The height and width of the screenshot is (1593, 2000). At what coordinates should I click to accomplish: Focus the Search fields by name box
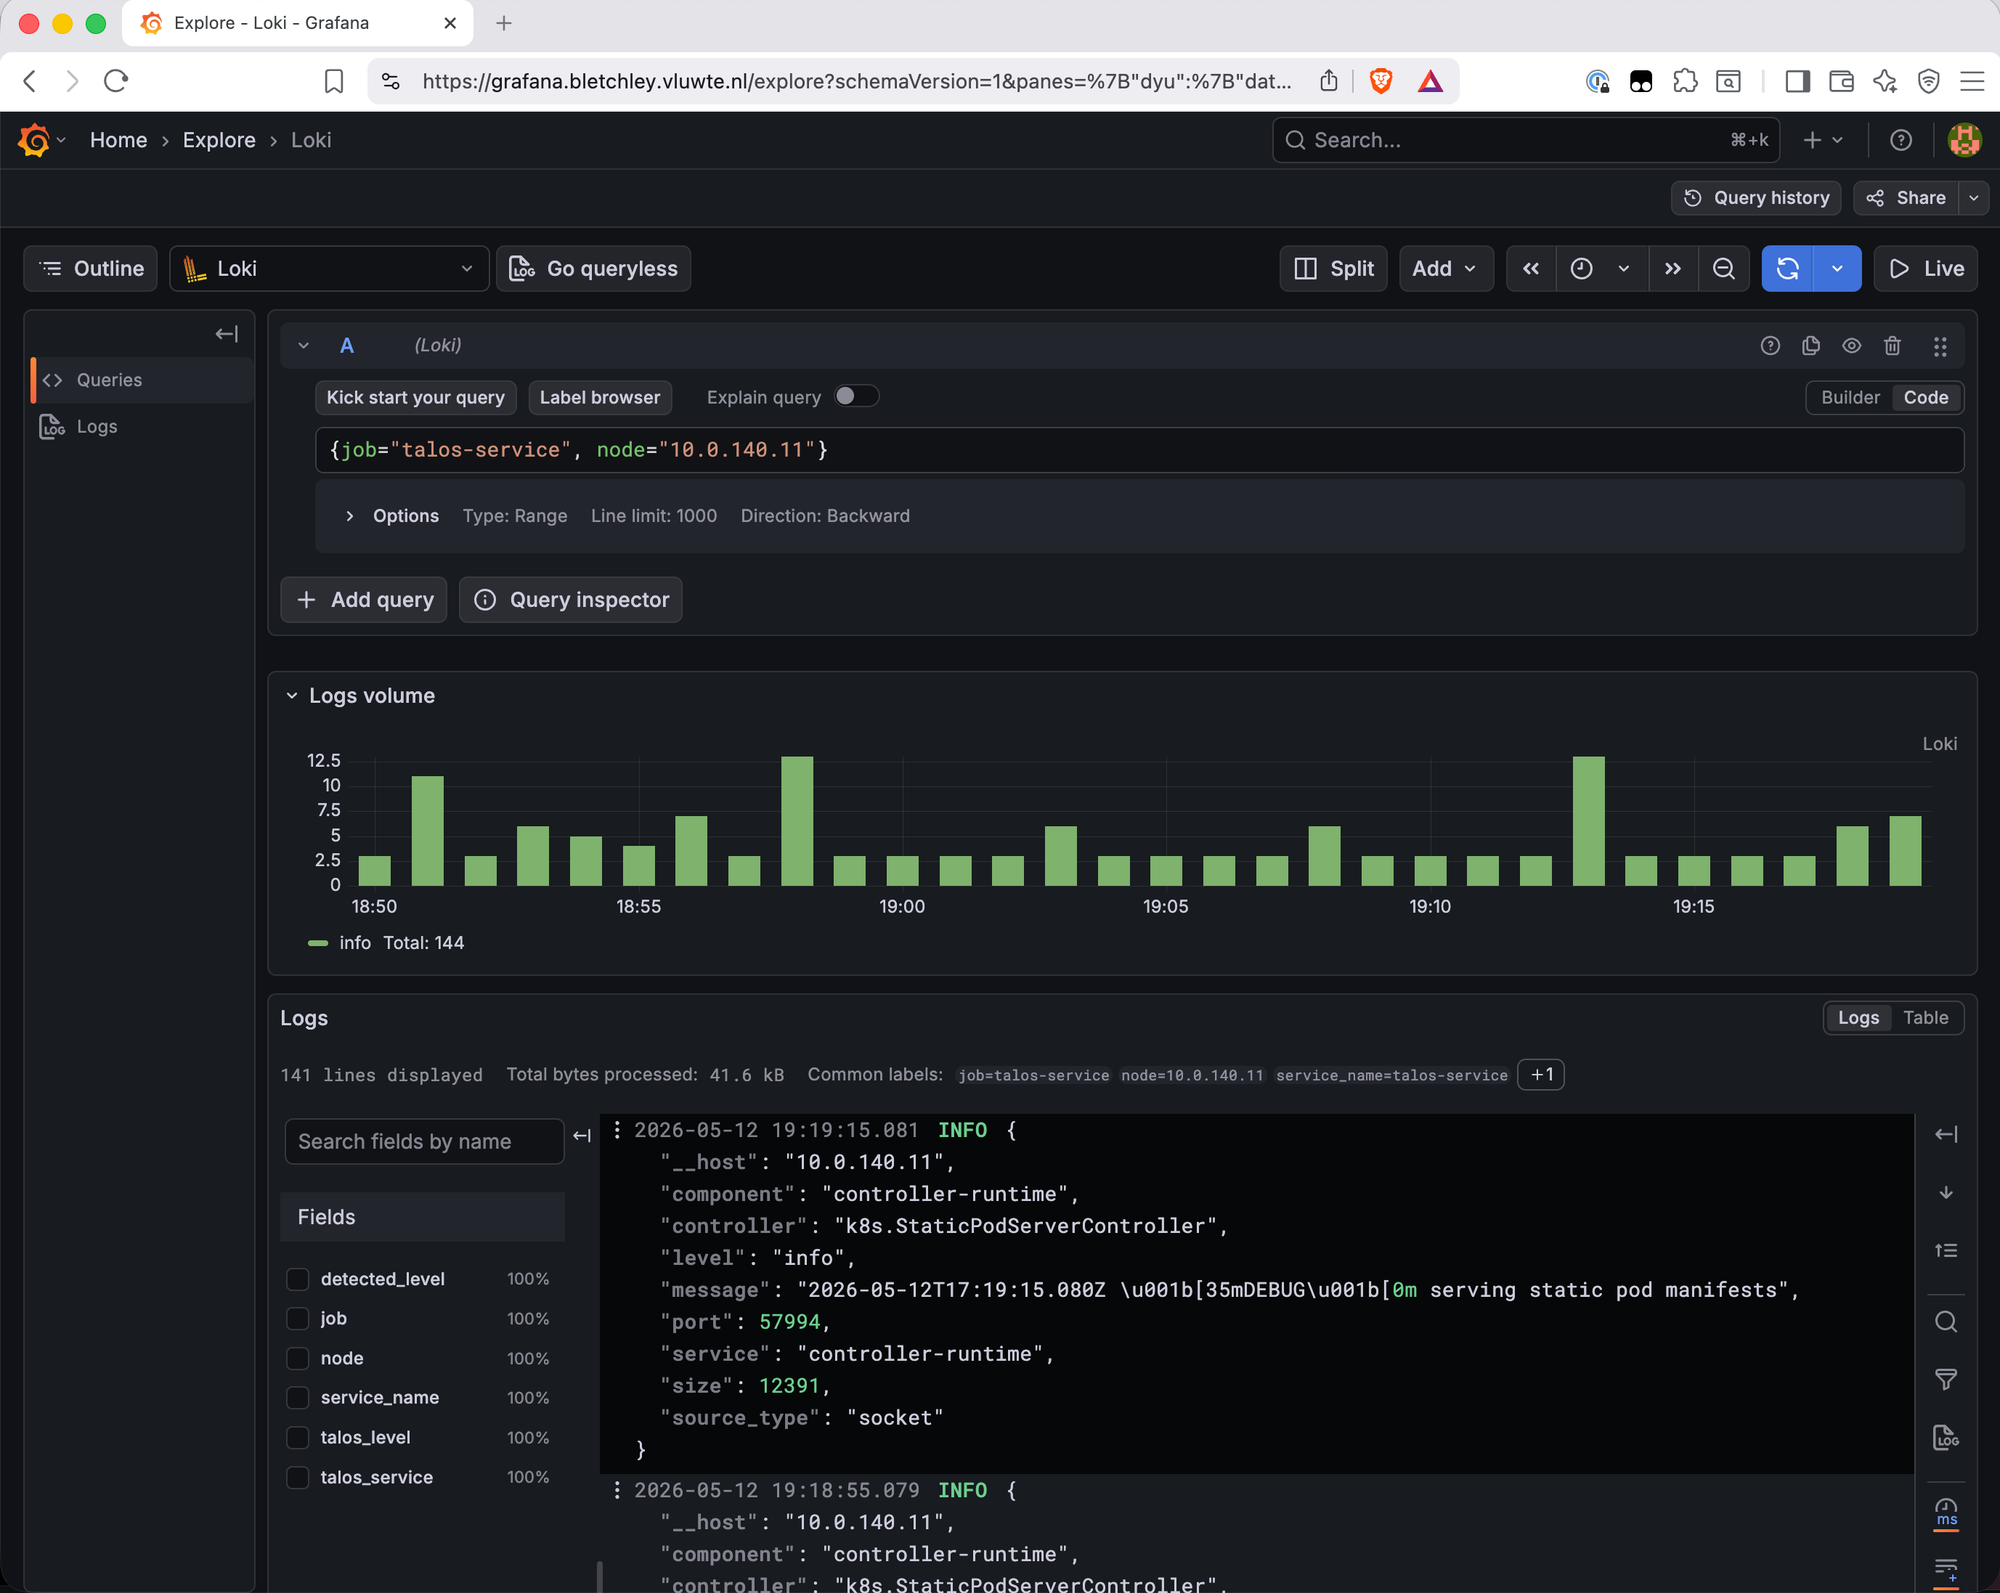pos(424,1142)
